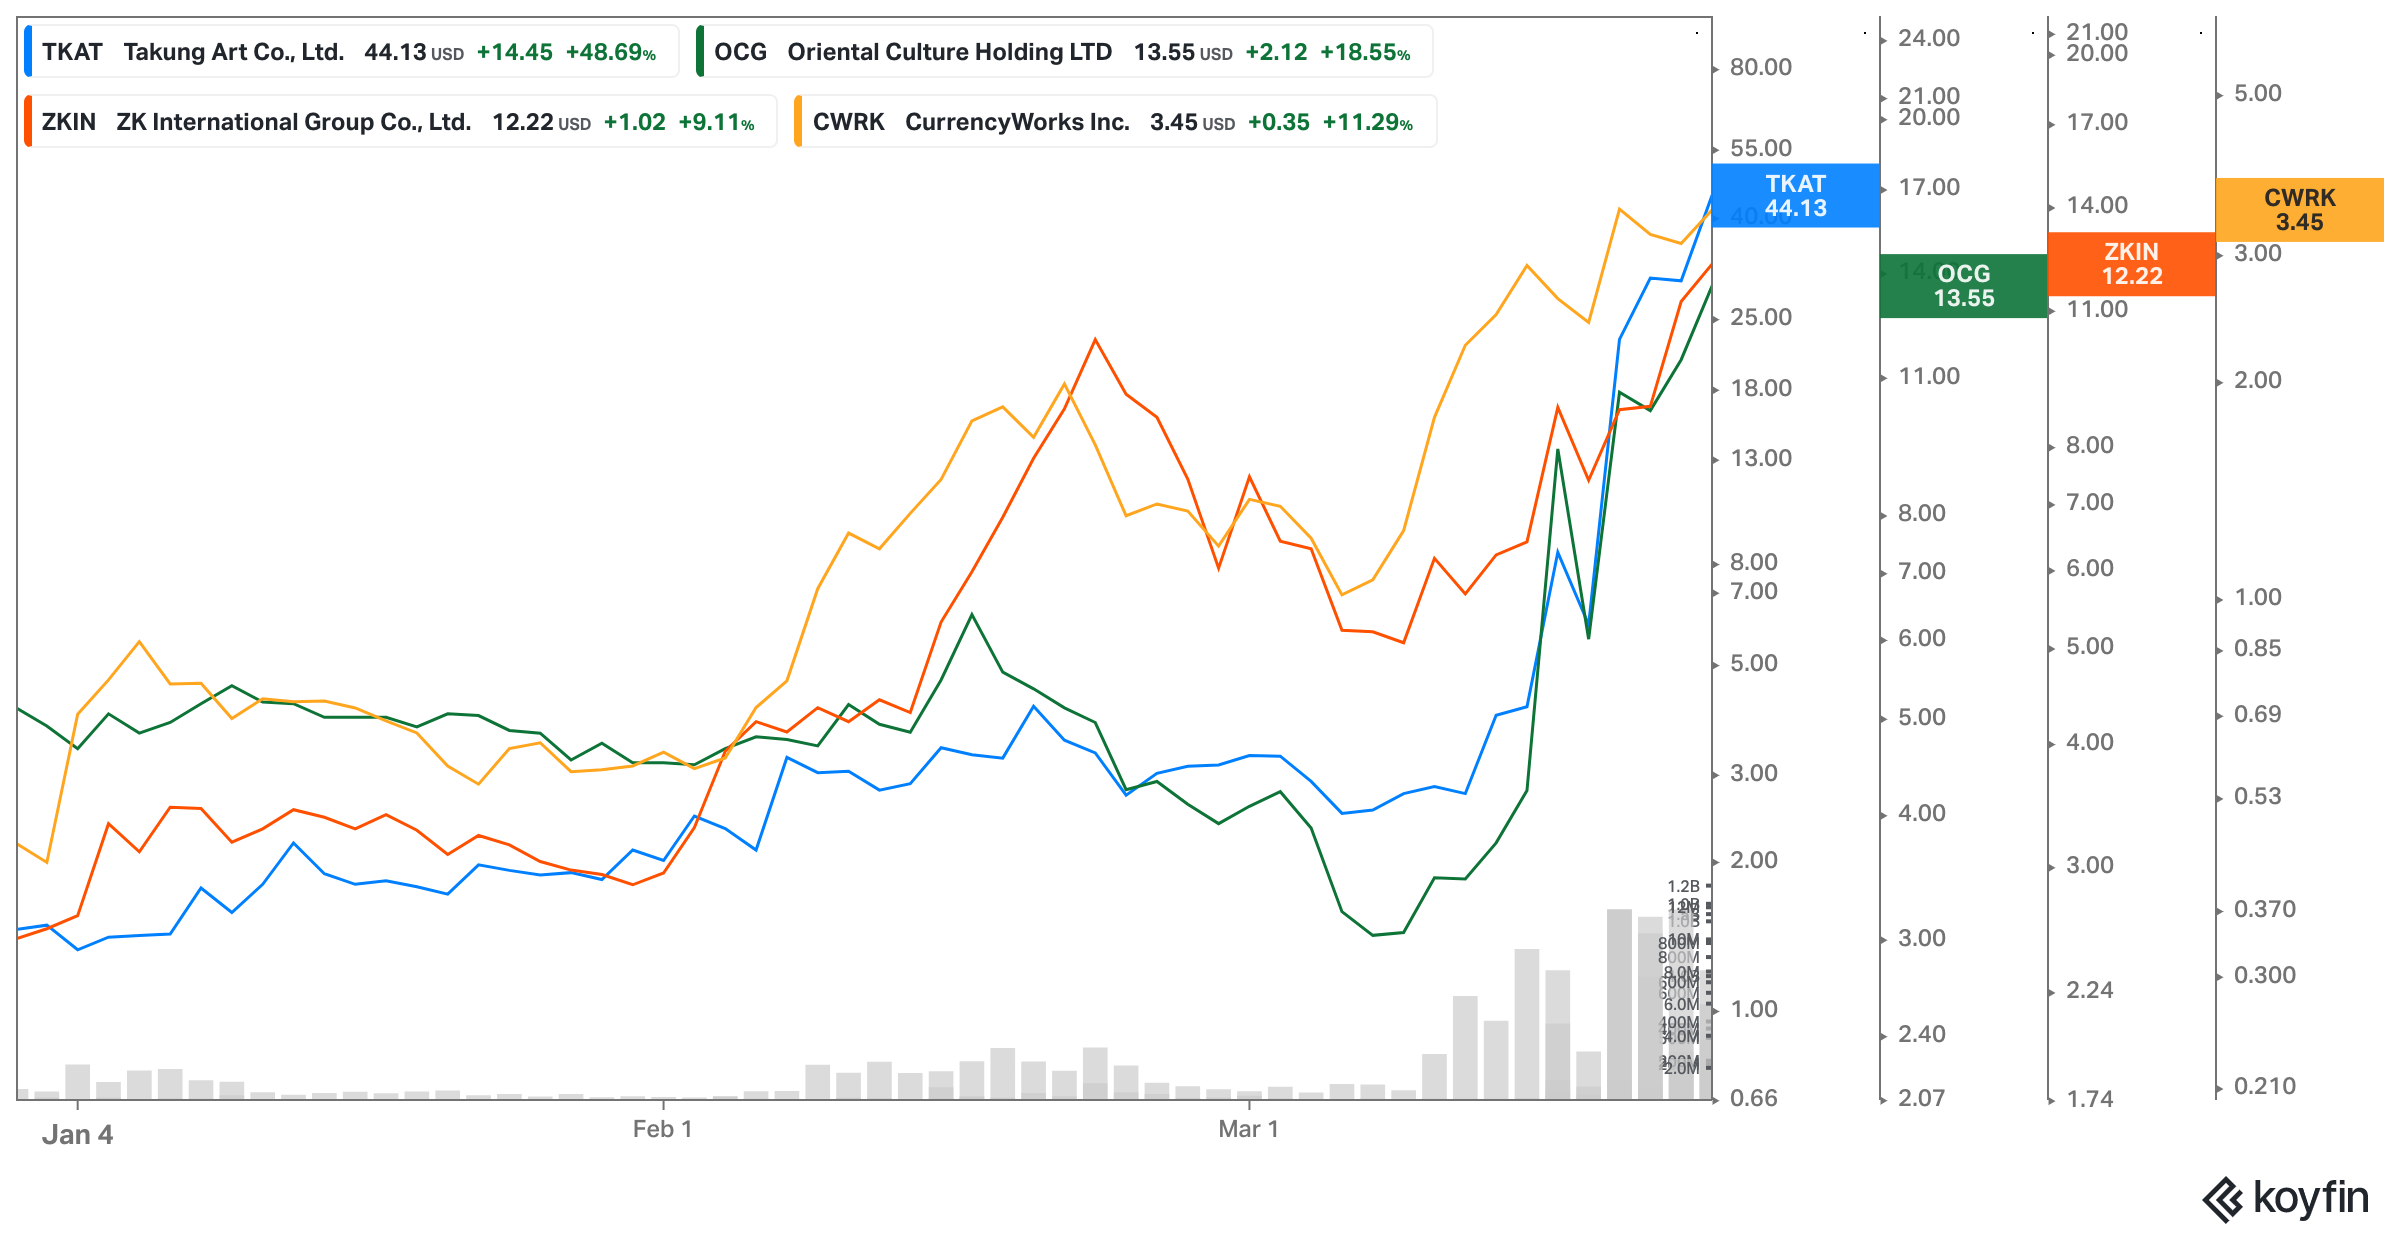The width and height of the screenshot is (2400, 1240).
Task: Click the OCG percent change +18.55%
Action: [1365, 52]
